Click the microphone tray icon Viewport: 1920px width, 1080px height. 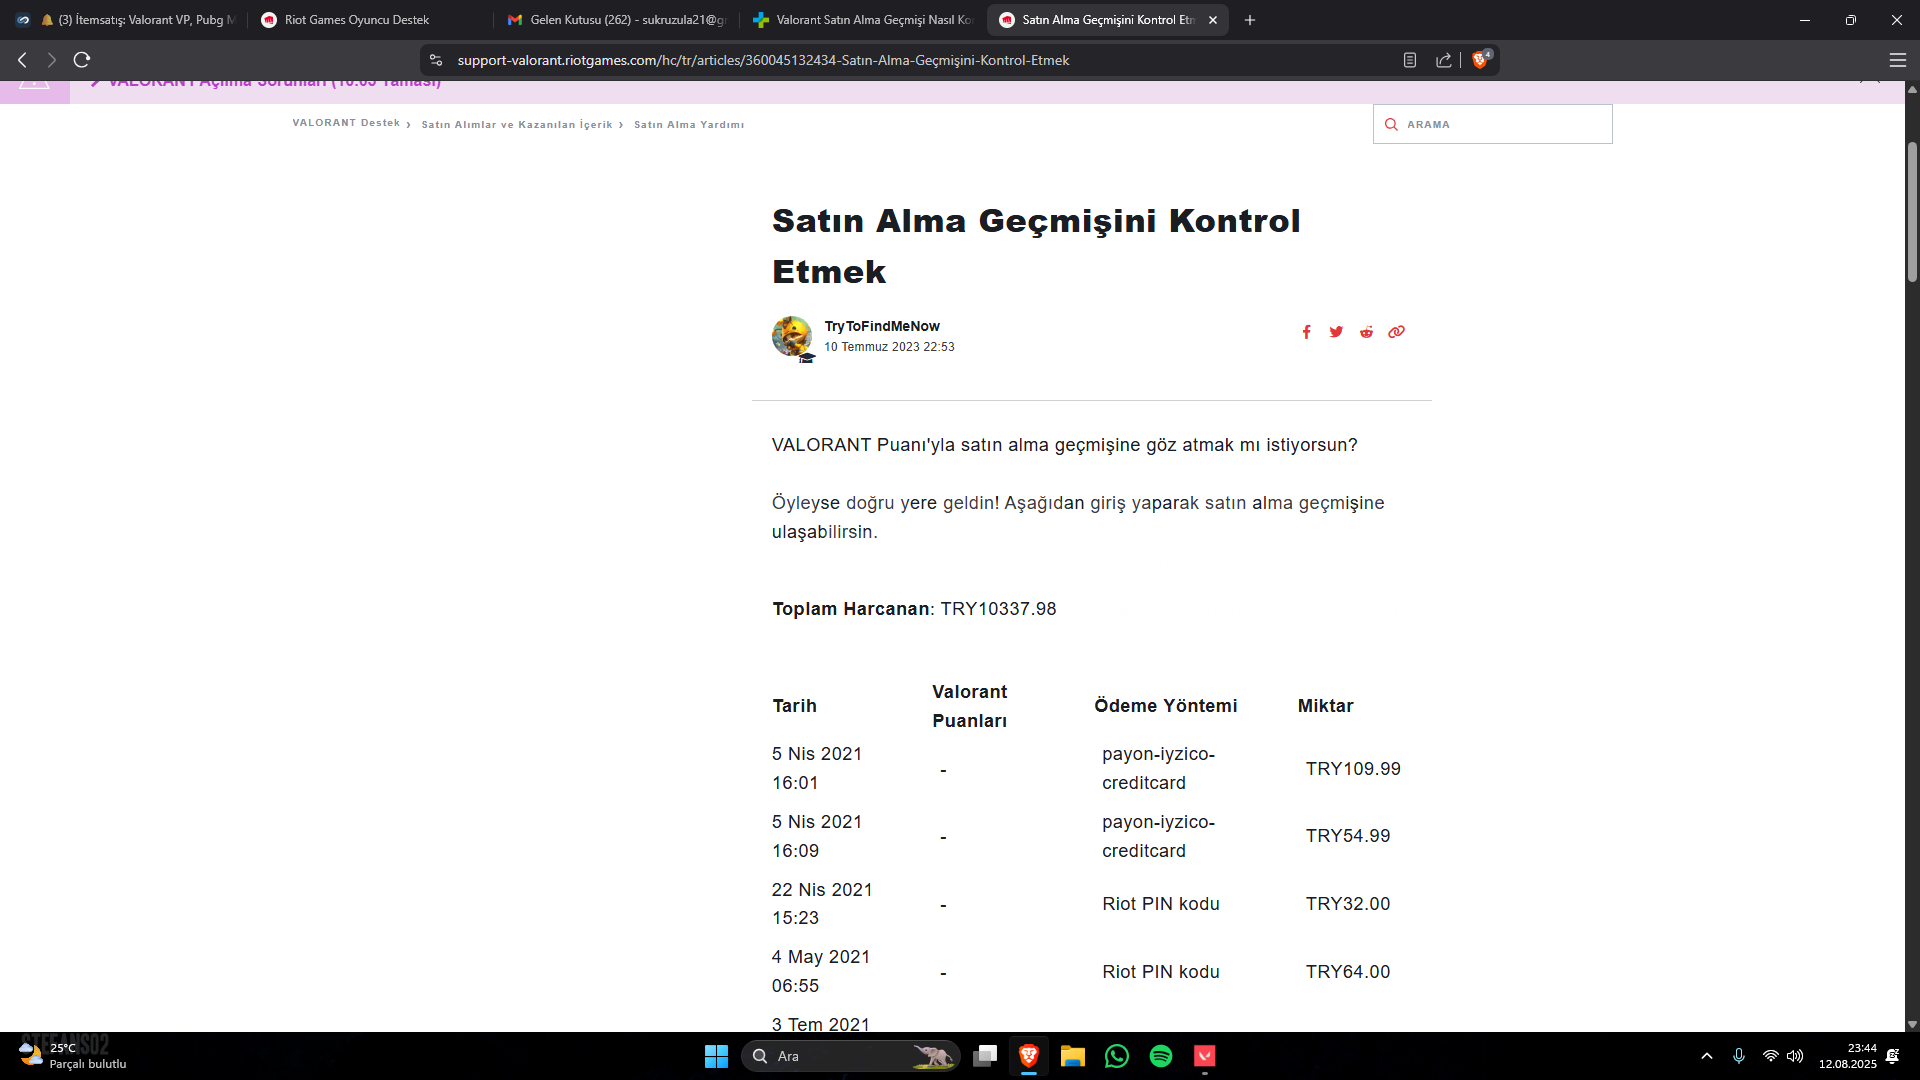(x=1739, y=1056)
